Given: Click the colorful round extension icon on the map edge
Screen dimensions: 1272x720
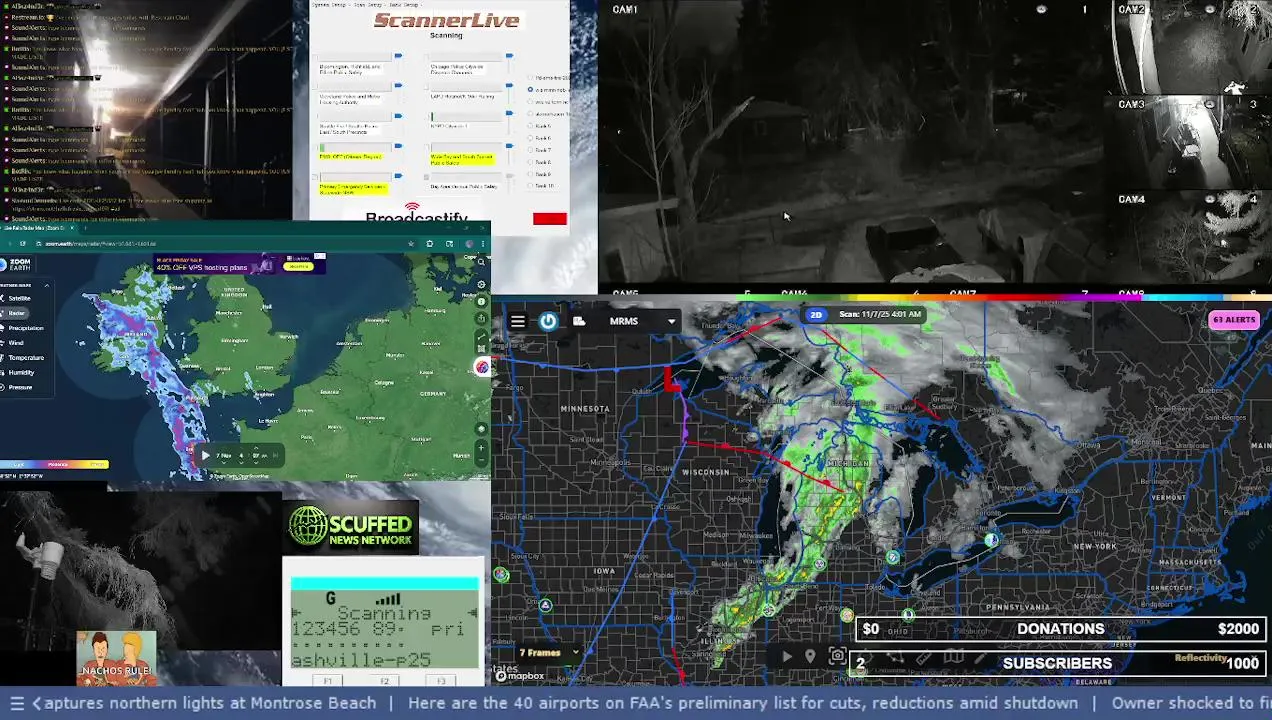Looking at the screenshot, I should [x=482, y=367].
